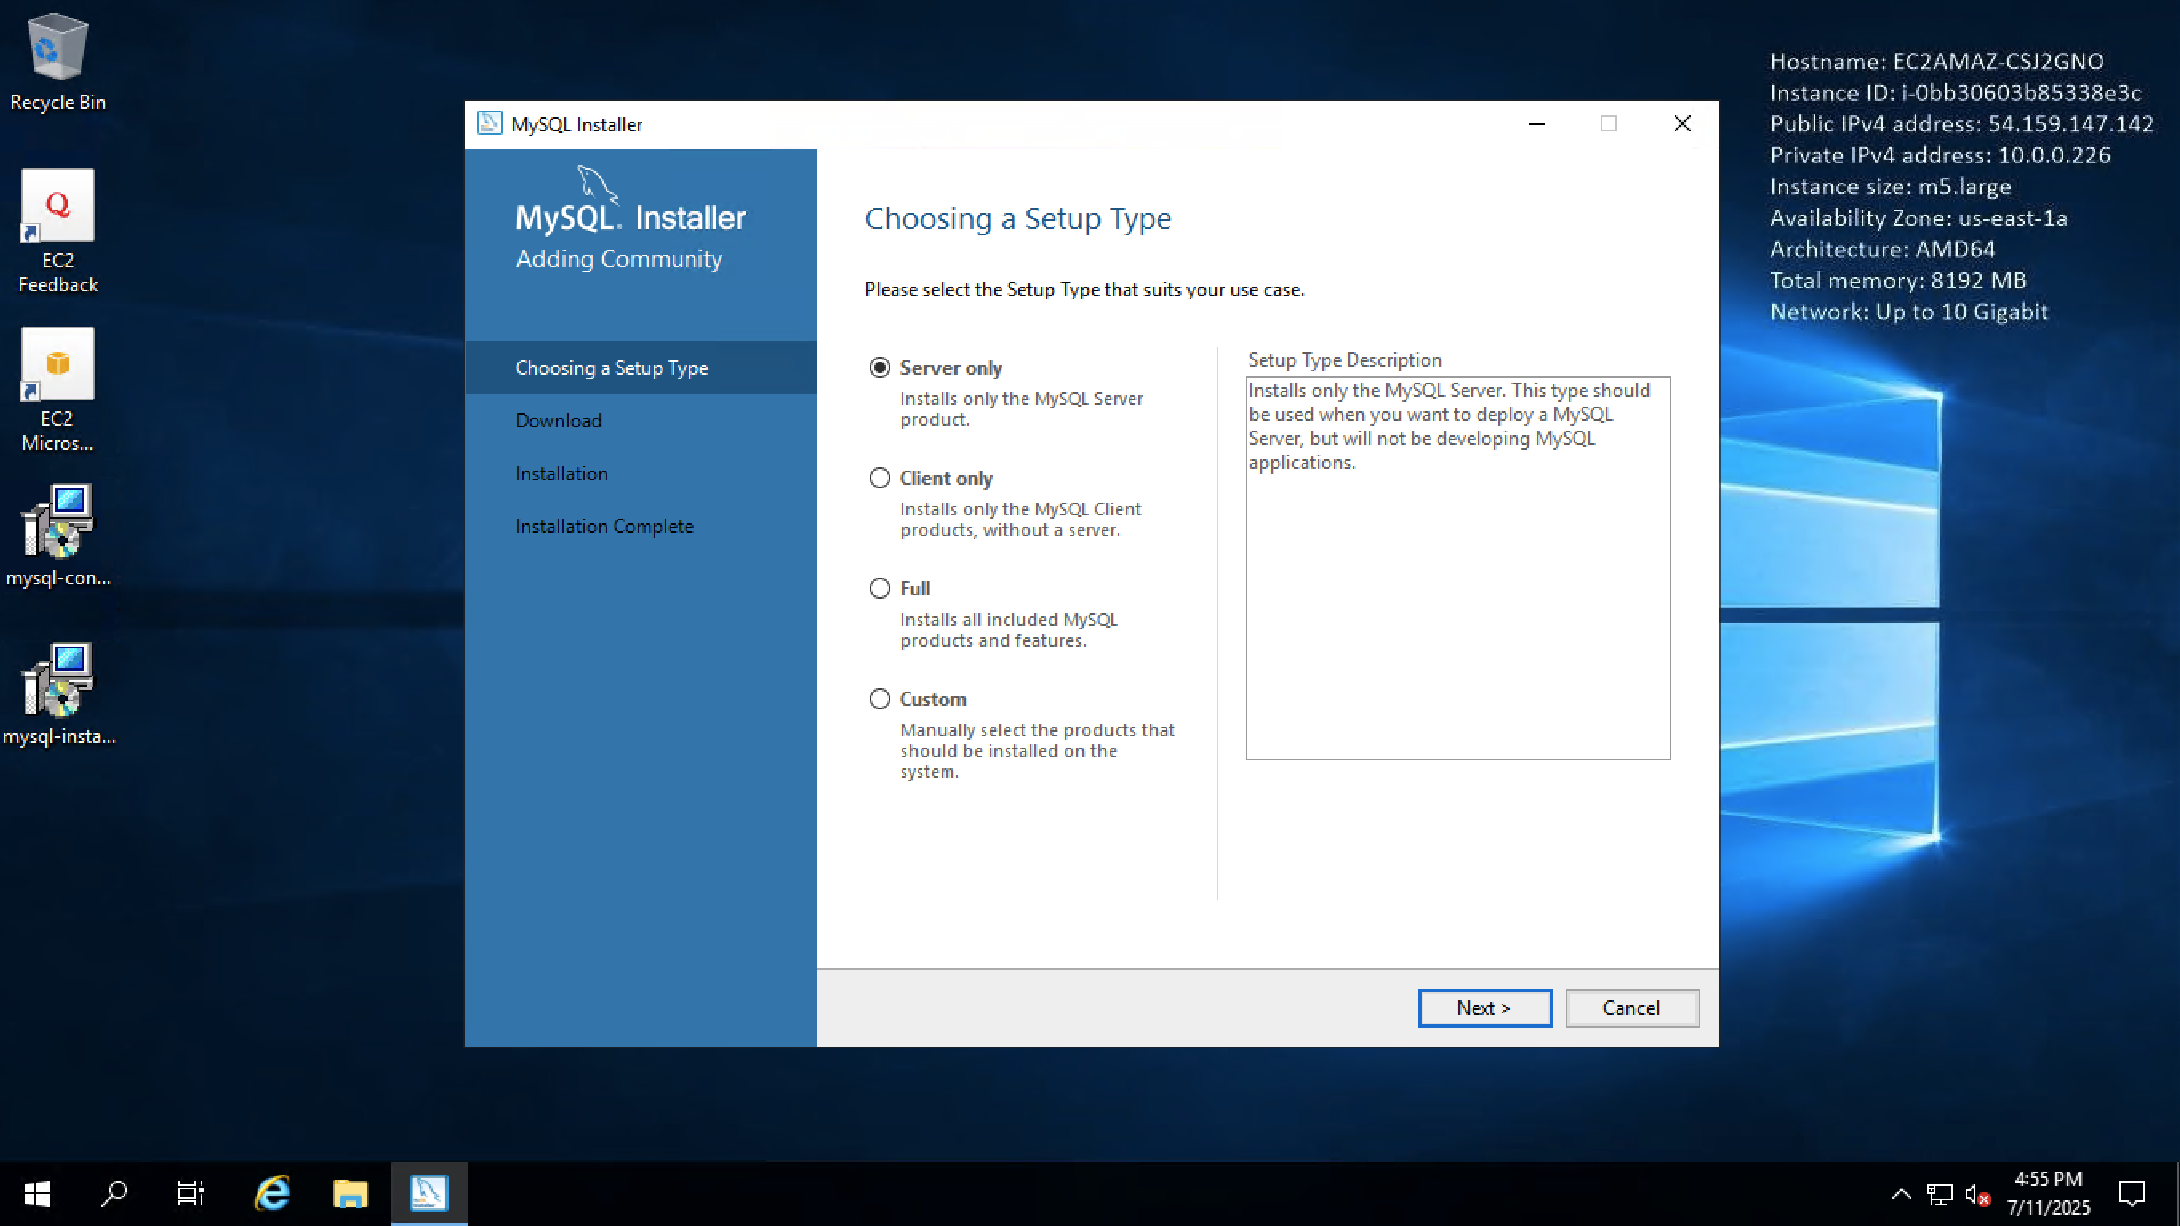Click the muted volume tray icon
The width and height of the screenshot is (2180, 1226).
pos(1977,1194)
